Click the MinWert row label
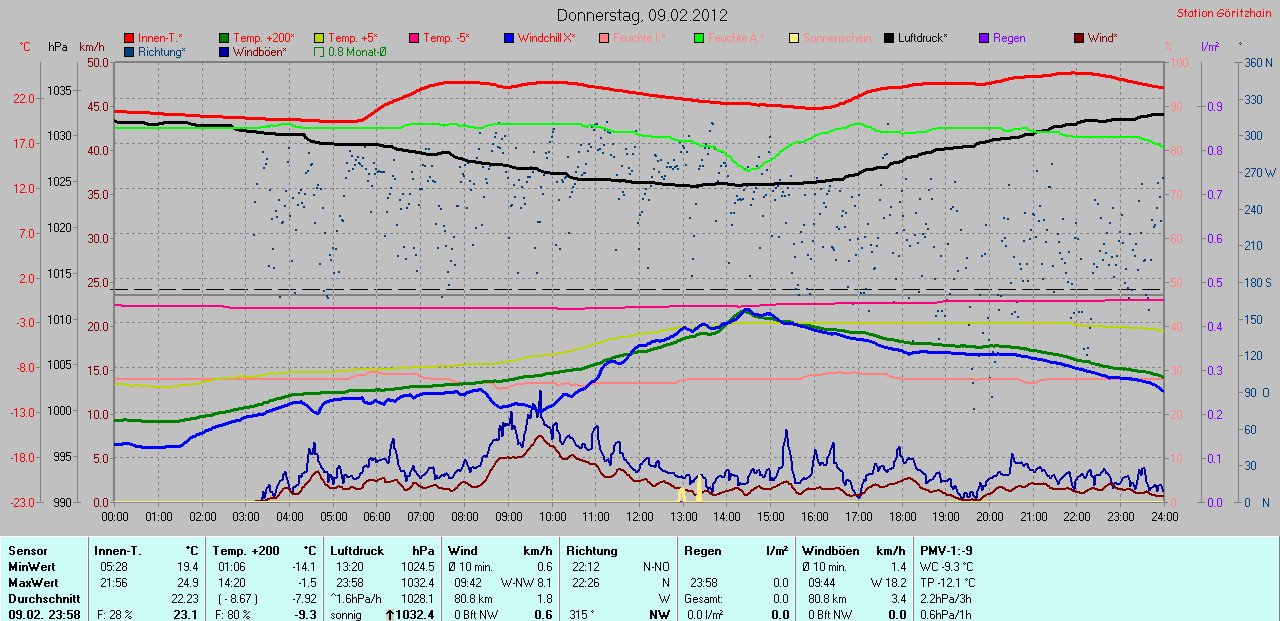Image resolution: width=1284 pixels, height=621 pixels. pos(32,567)
